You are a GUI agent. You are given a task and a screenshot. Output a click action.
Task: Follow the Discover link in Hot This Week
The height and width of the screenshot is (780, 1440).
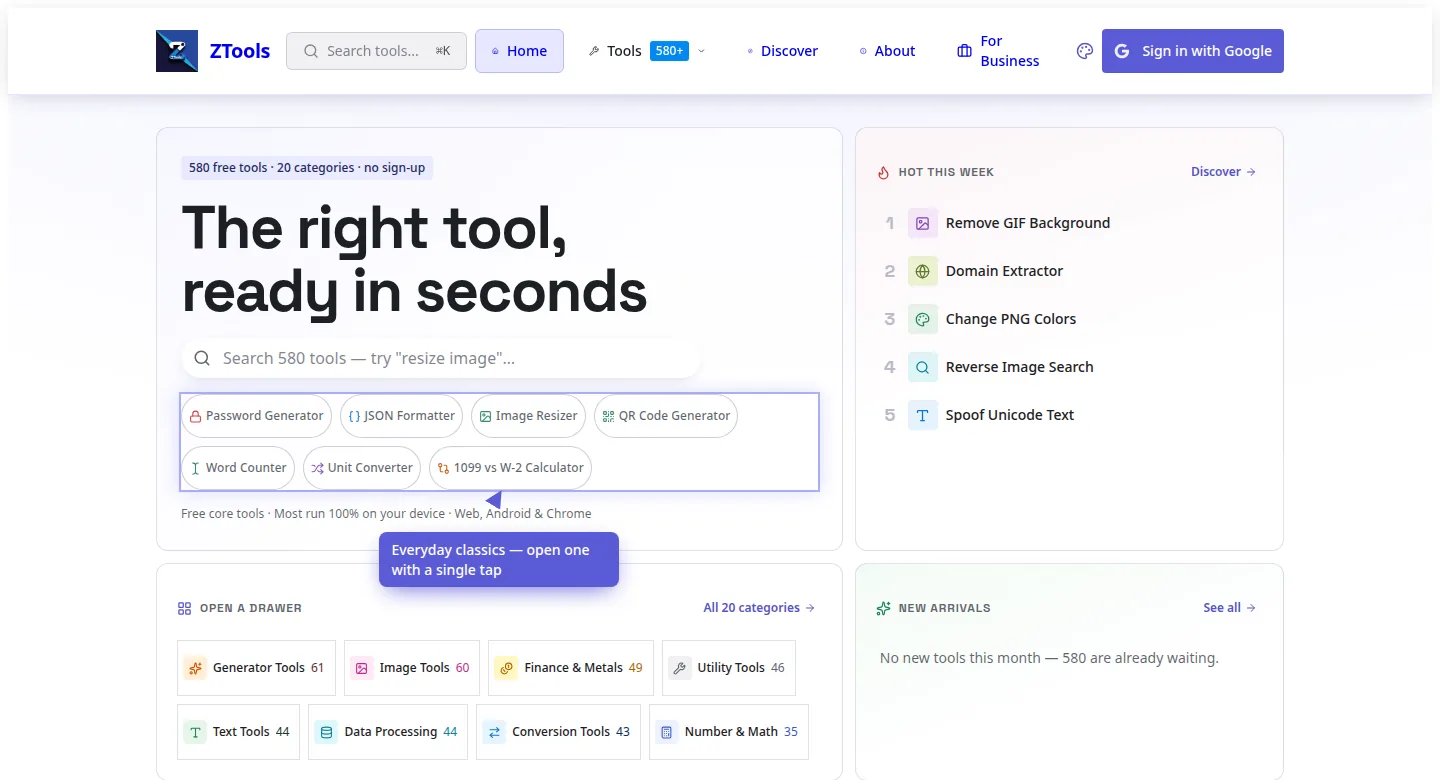click(1223, 172)
